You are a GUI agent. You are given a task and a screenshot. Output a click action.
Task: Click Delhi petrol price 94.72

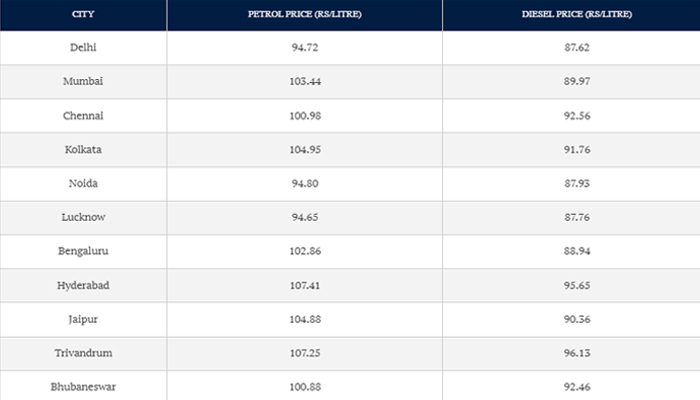tap(304, 48)
